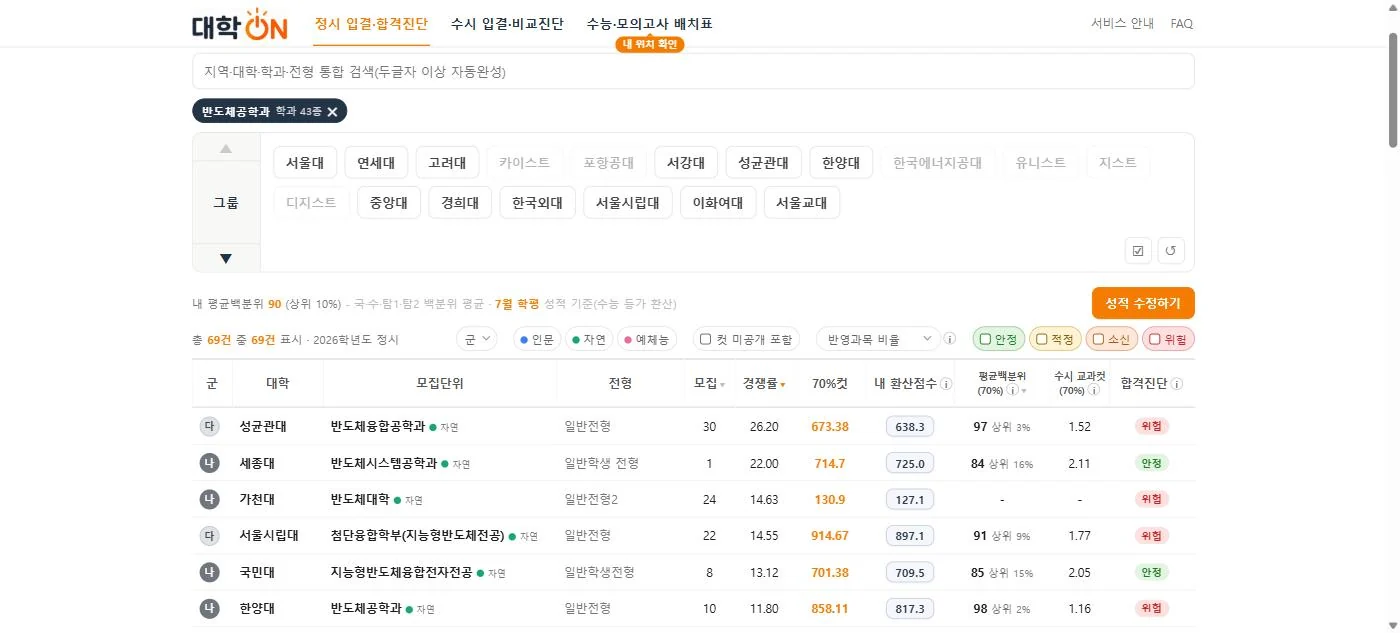
Task: Select 한양대 university chip
Action: click(x=841, y=162)
